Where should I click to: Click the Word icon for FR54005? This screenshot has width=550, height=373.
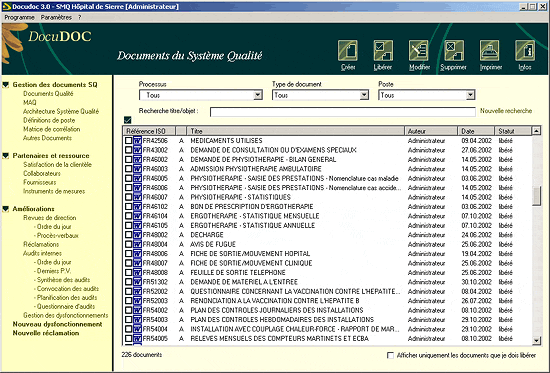click(x=137, y=339)
